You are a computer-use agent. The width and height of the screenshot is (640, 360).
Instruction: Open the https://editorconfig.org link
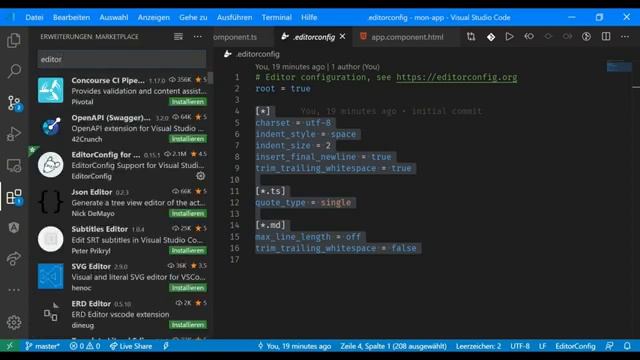click(456, 77)
